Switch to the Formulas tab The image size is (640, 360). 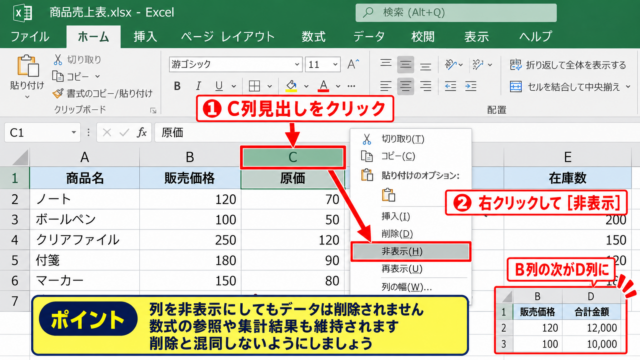point(313,37)
